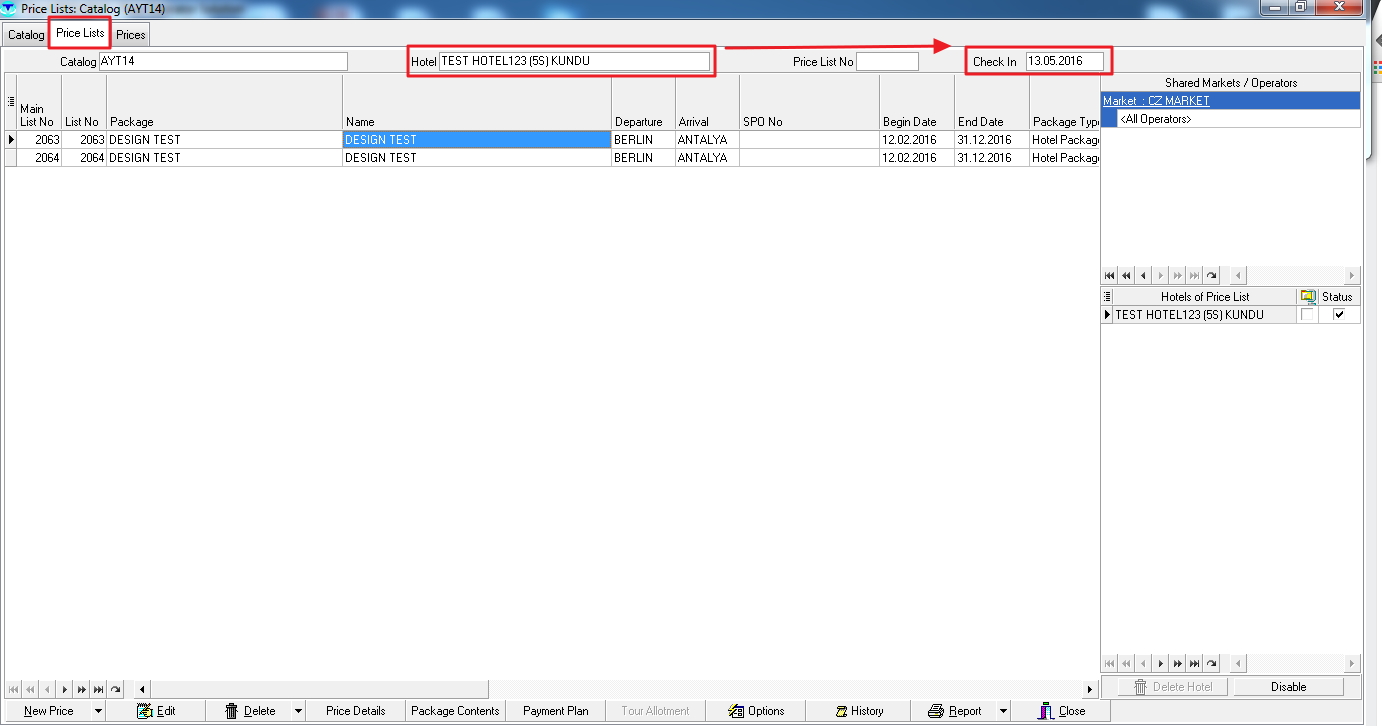Click the monitor icon column header in Hotels list
Image resolution: width=1382 pixels, height=726 pixels.
tap(1308, 297)
